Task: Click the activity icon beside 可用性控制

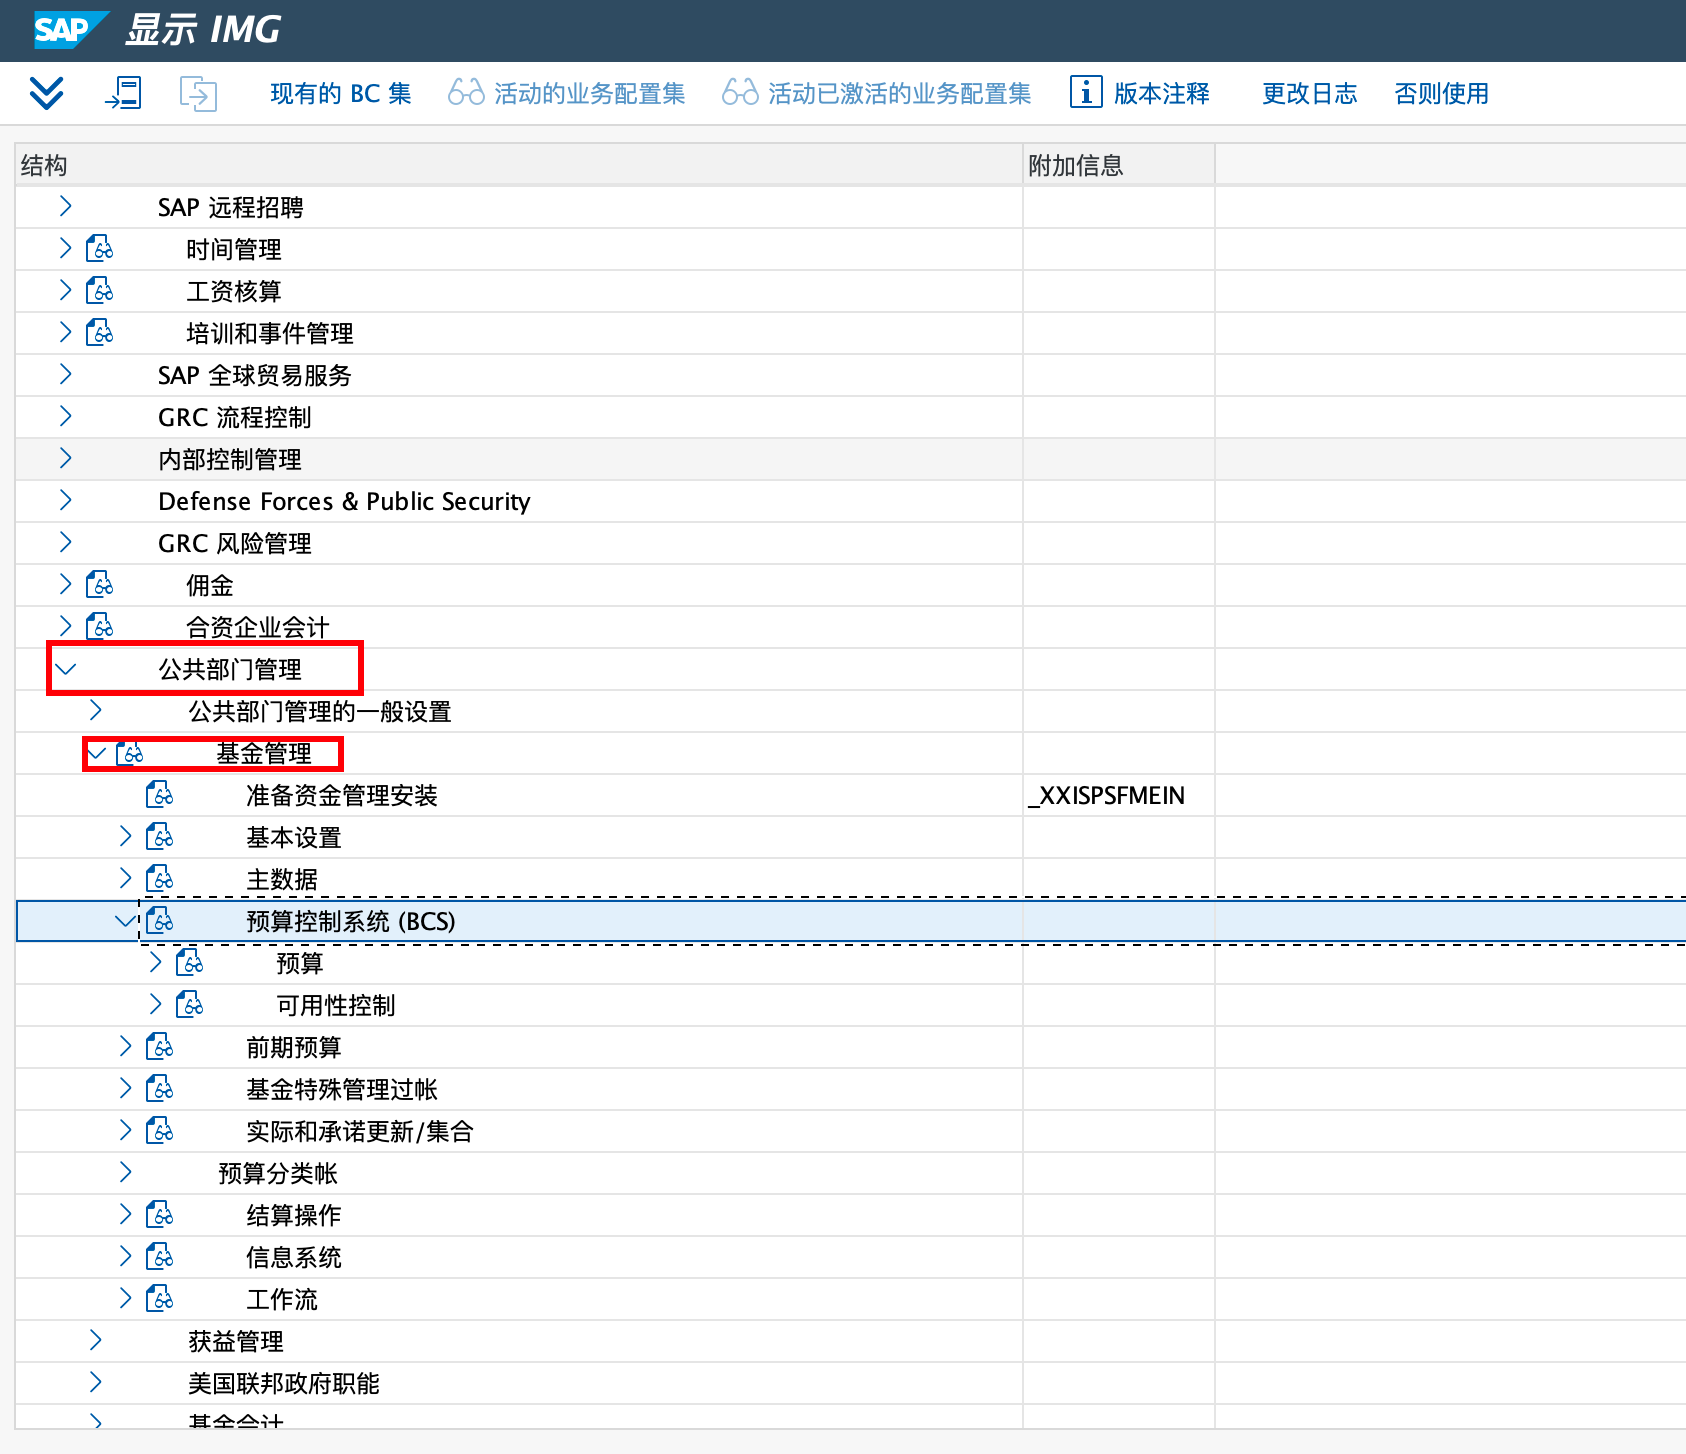Action: [x=190, y=1004]
